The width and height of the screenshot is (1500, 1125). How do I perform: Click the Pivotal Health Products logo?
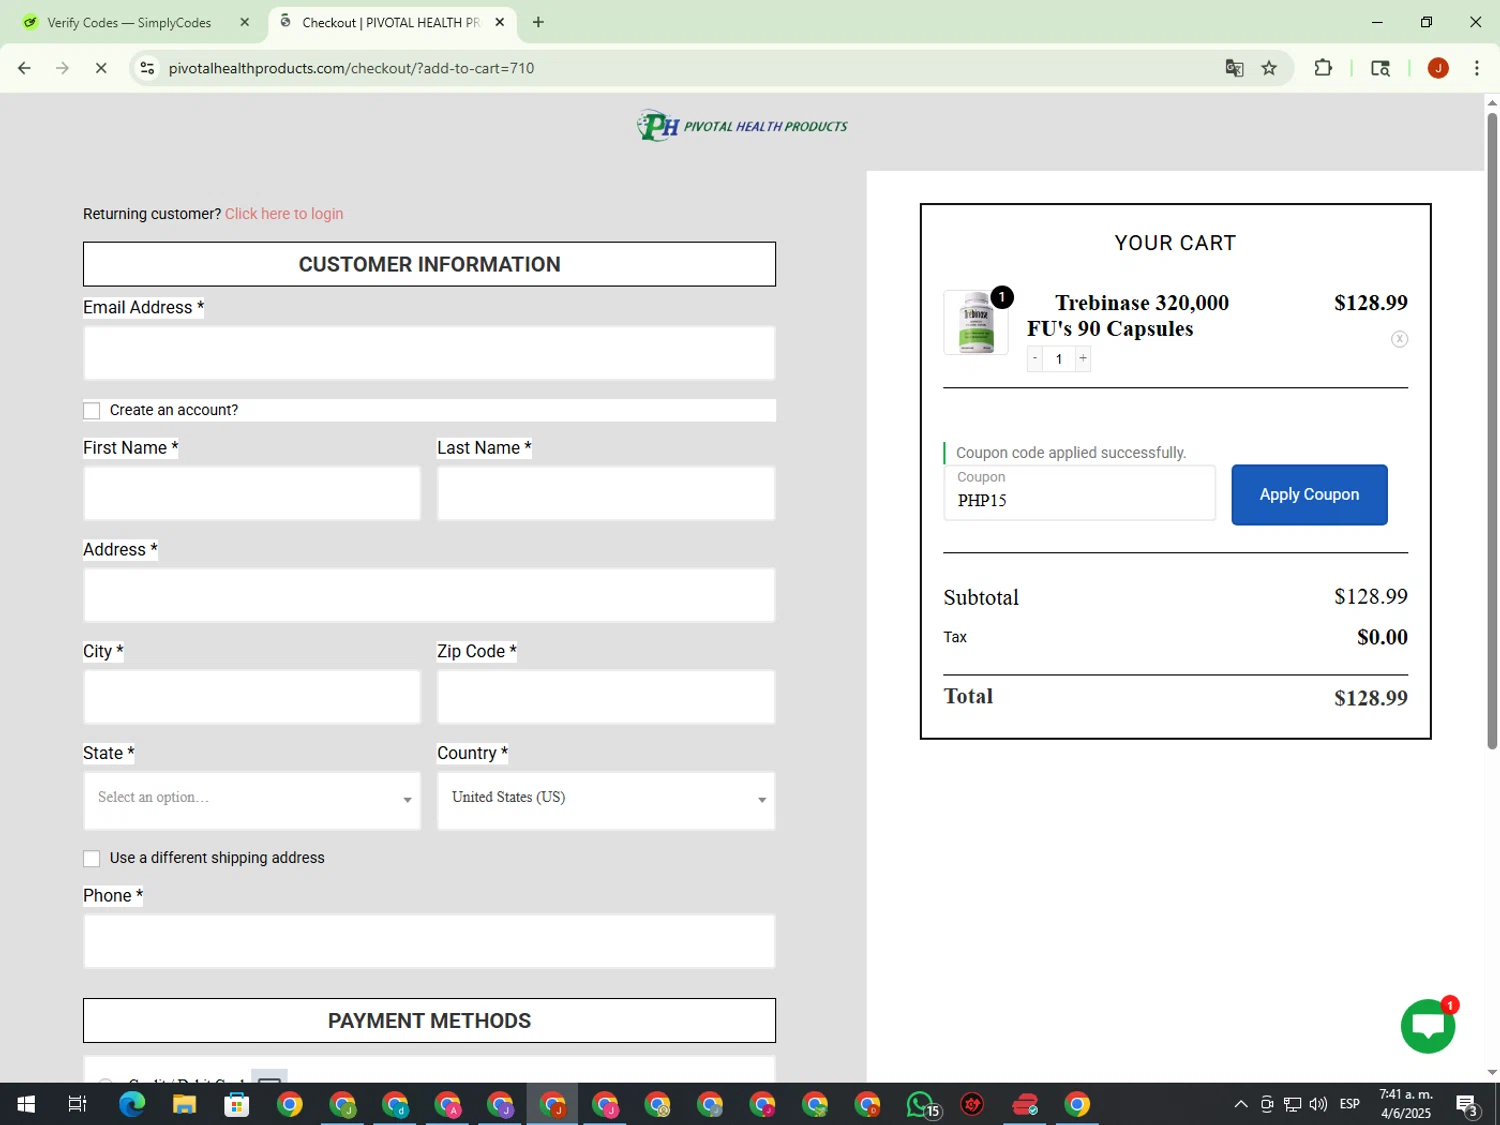(742, 126)
